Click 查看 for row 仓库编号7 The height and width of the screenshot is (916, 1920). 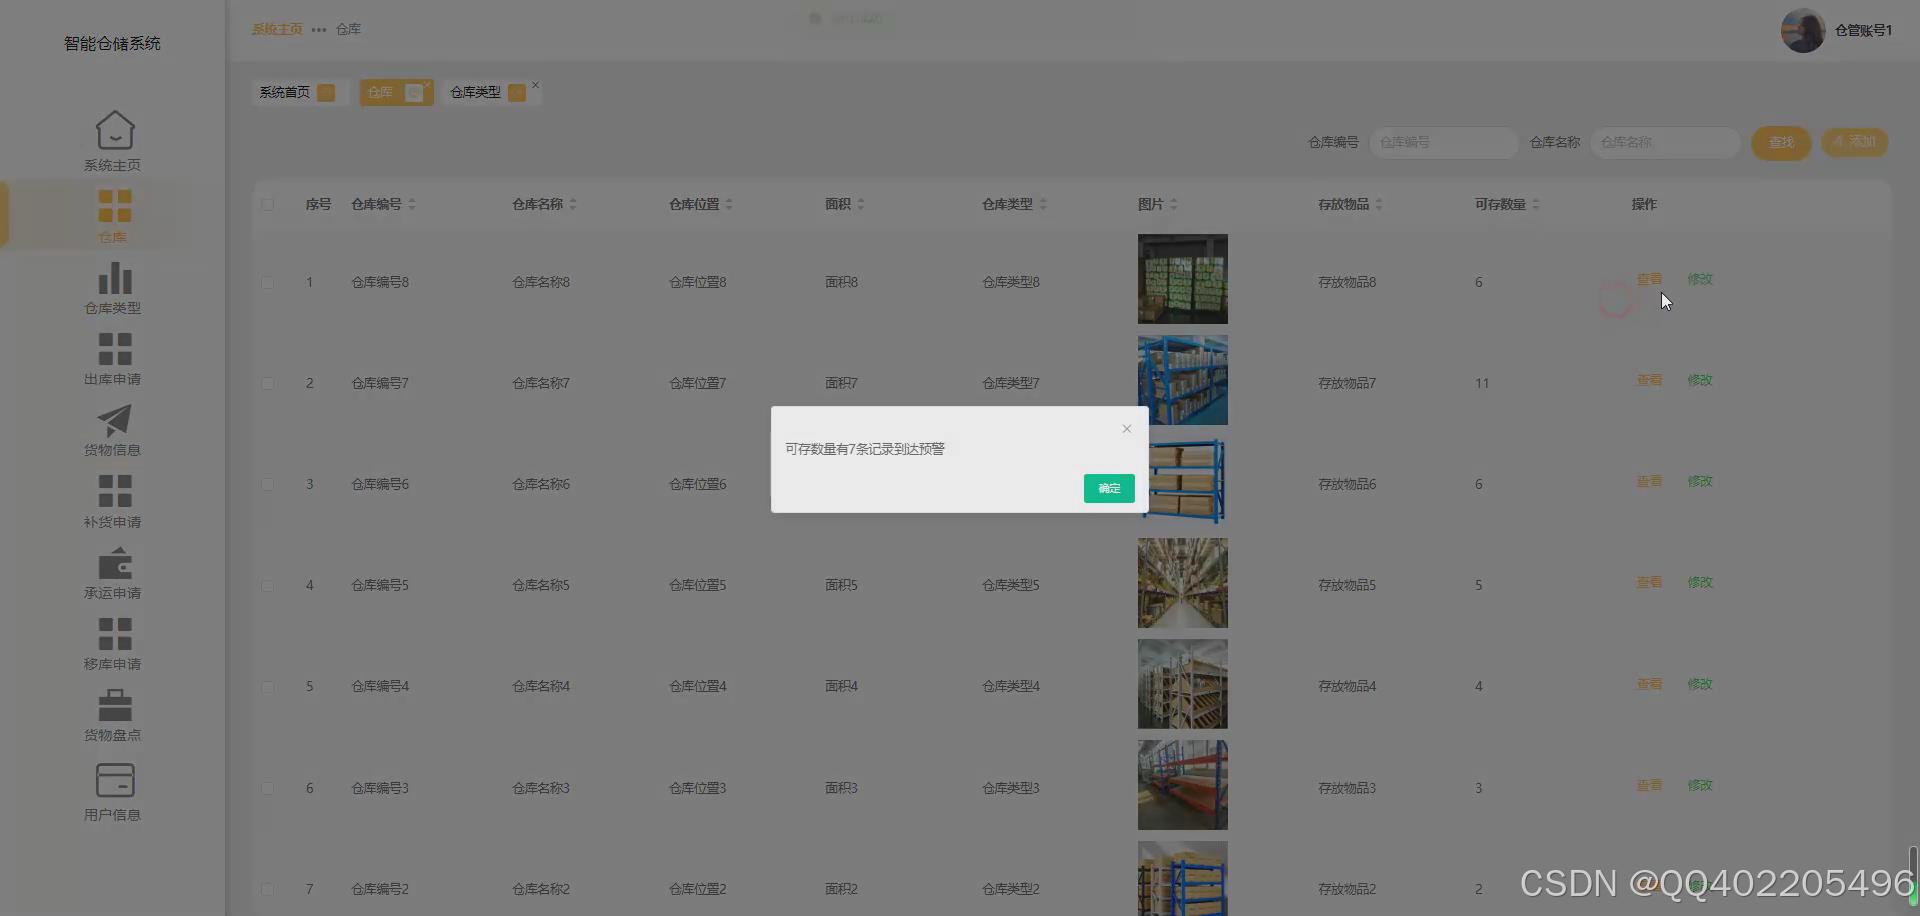tap(1649, 380)
